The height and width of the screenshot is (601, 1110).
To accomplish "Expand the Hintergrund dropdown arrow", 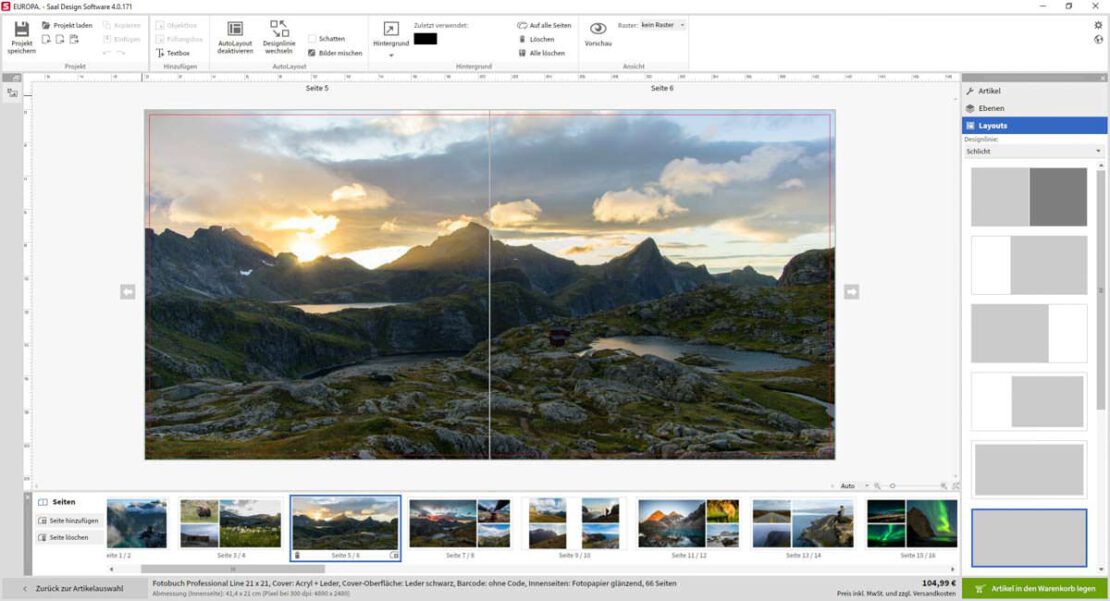I will click(391, 56).
